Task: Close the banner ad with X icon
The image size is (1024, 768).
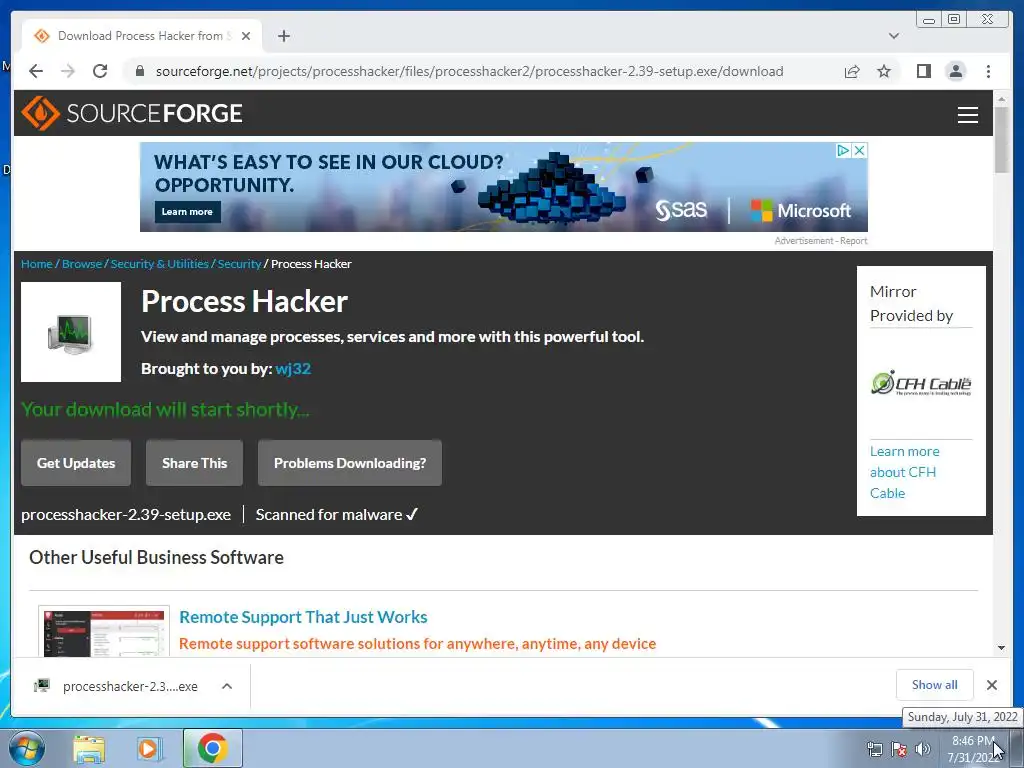Action: point(860,150)
